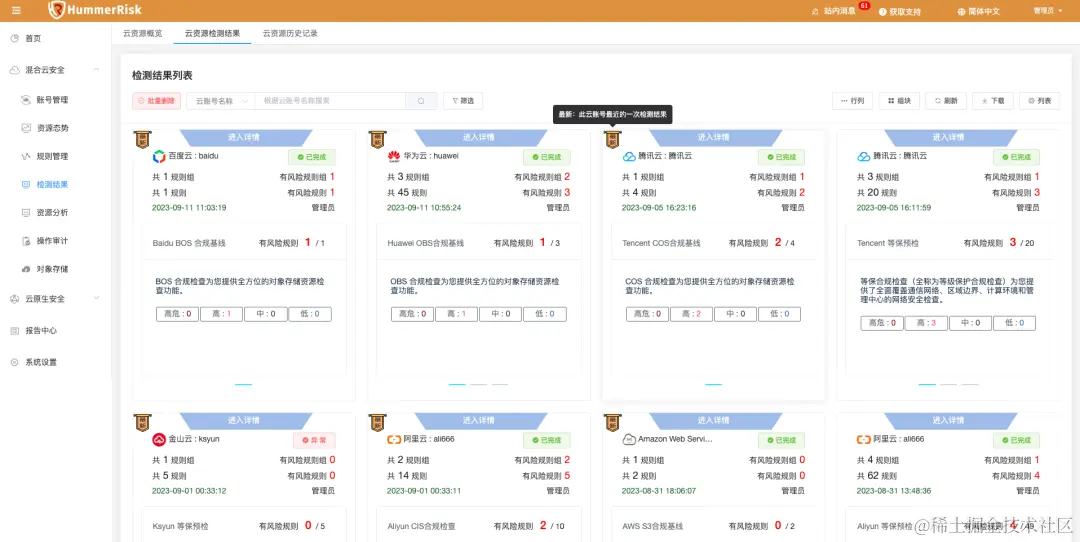Open the 简体中文 language selector
1080x542 pixels.
point(978,11)
